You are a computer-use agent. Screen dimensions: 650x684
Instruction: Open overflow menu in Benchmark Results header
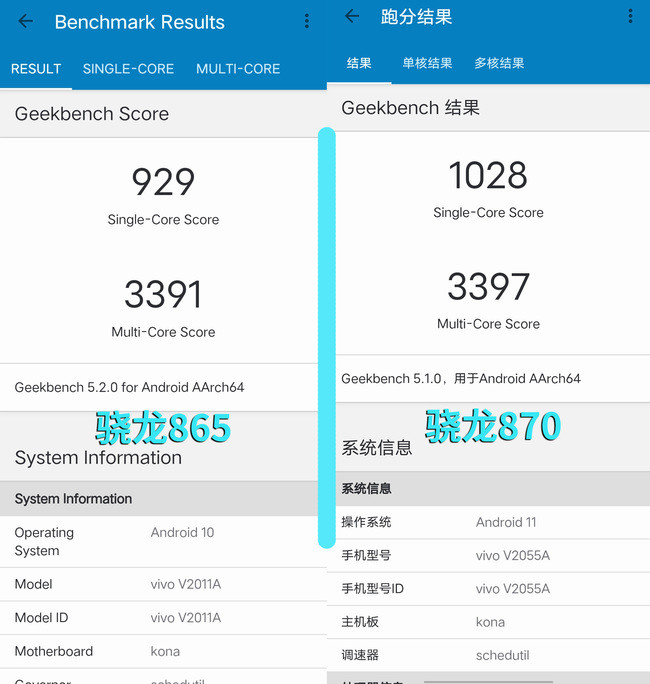(307, 21)
